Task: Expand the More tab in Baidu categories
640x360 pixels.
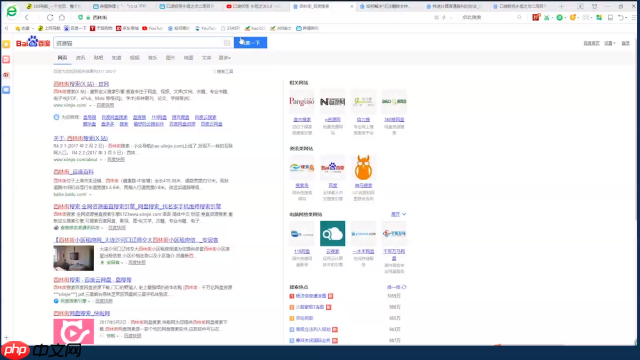Action: click(x=224, y=58)
